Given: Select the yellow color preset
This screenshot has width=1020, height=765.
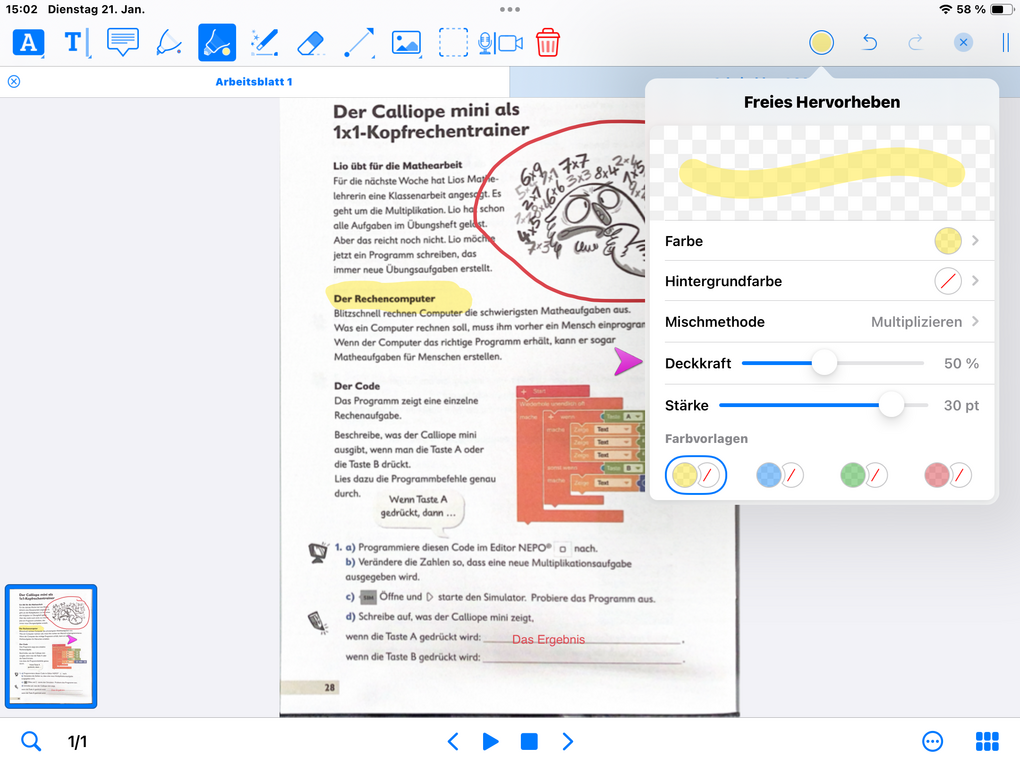Looking at the screenshot, I should pos(695,475).
